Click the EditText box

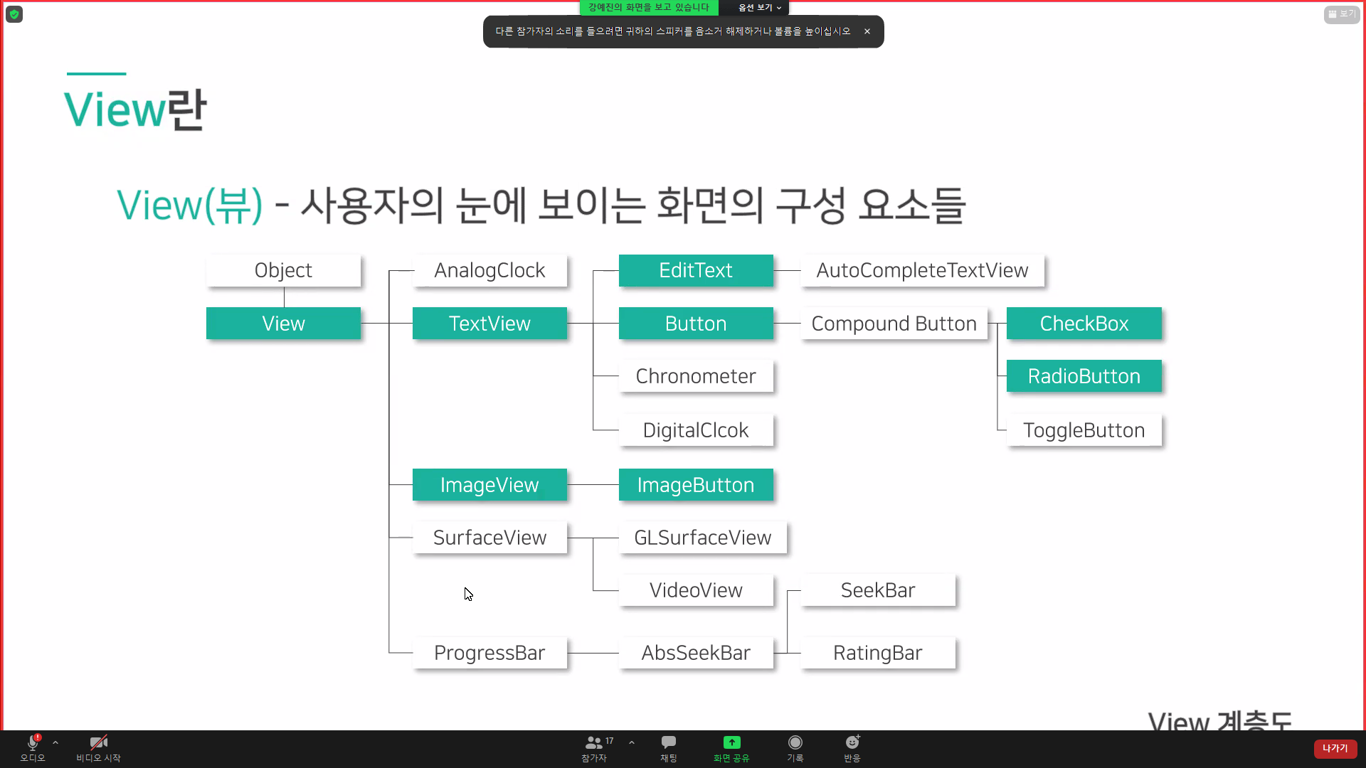tap(695, 270)
